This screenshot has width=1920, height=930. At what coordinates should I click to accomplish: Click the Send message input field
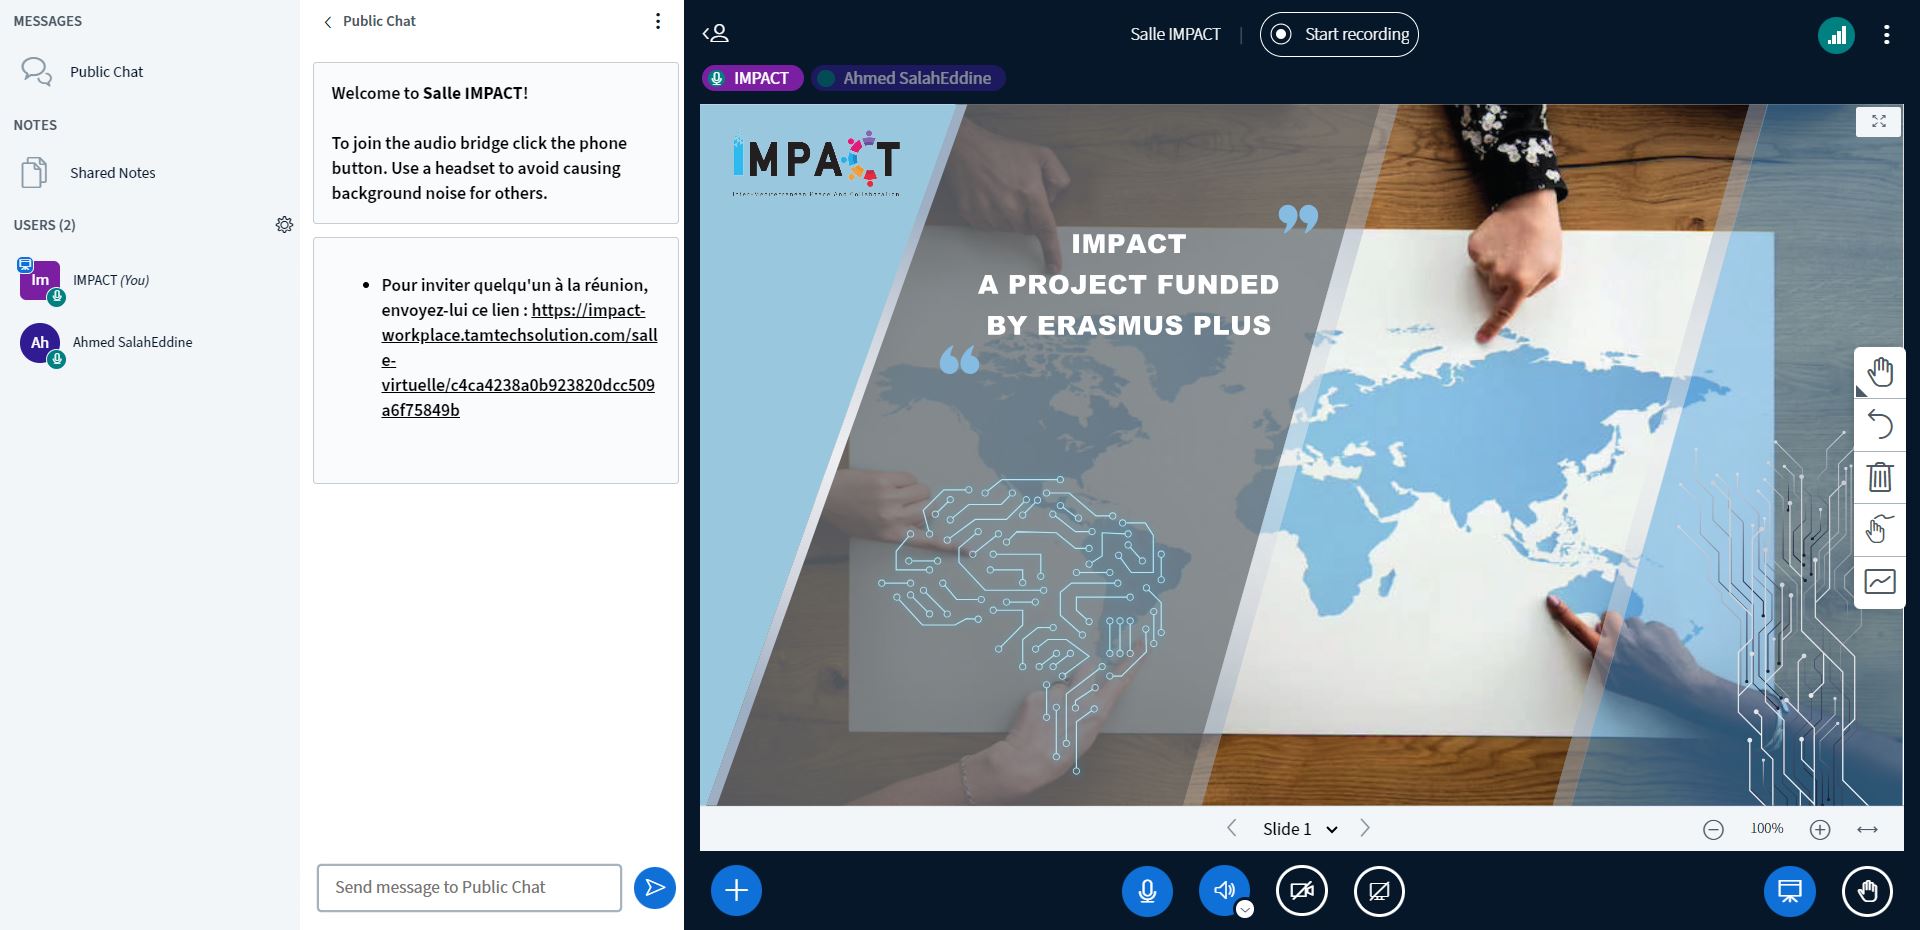tap(469, 888)
